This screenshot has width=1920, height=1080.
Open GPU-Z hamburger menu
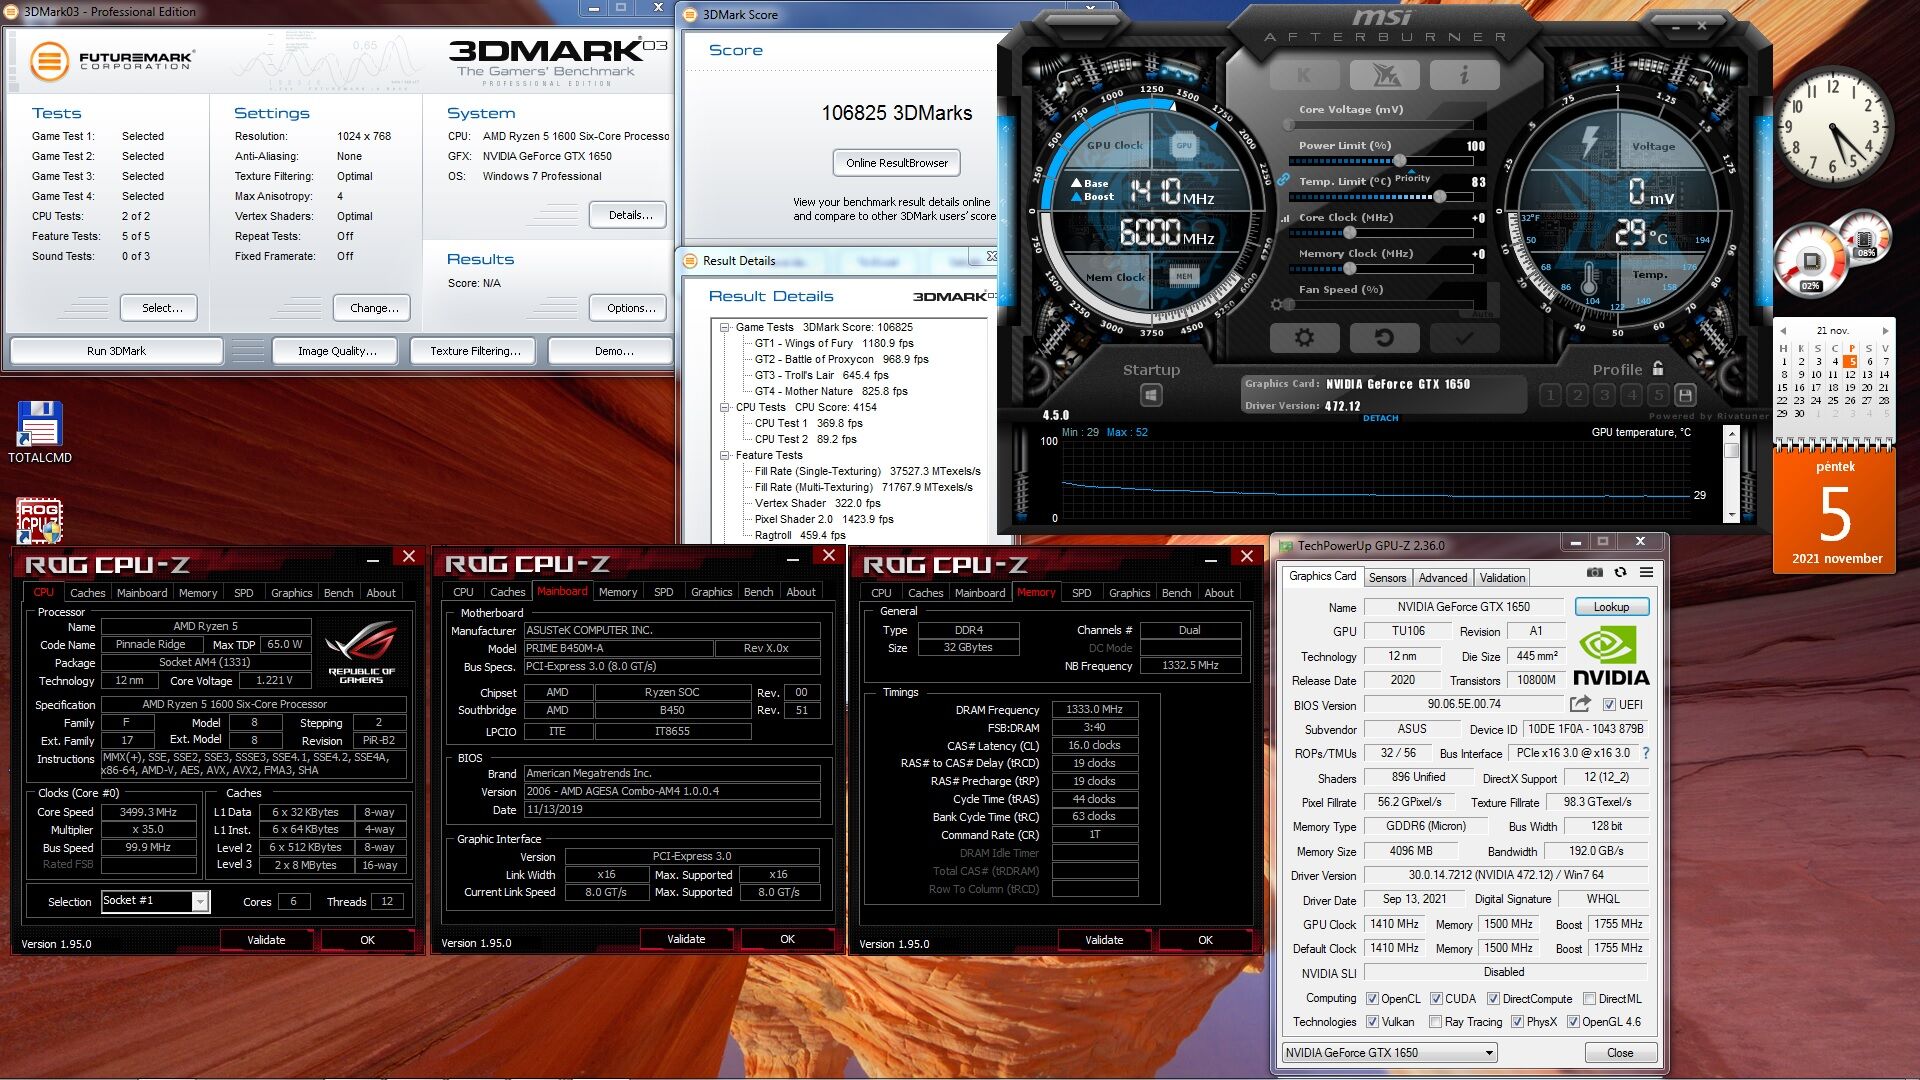(x=1646, y=573)
